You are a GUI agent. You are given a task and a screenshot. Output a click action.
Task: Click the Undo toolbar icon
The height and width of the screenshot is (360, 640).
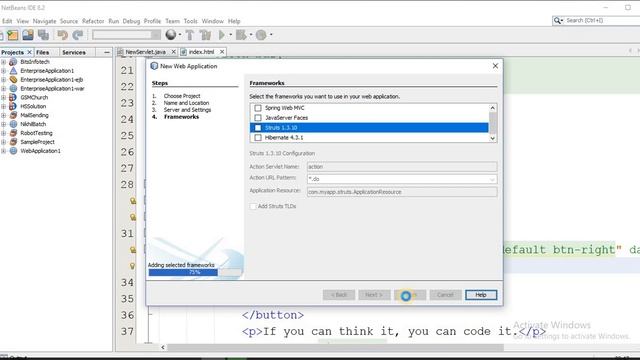pos(62,35)
